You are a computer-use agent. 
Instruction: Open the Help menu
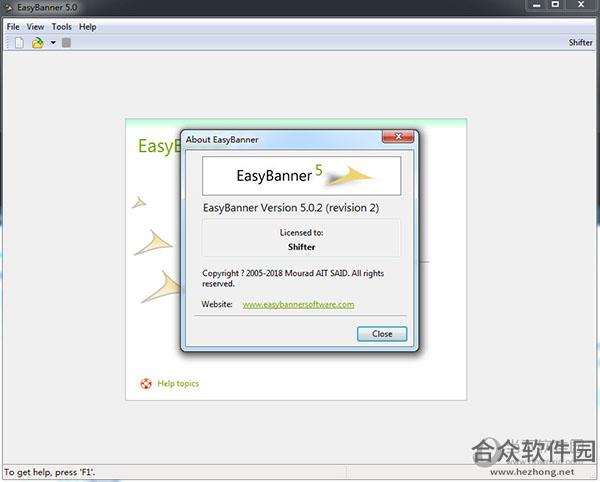pos(88,27)
